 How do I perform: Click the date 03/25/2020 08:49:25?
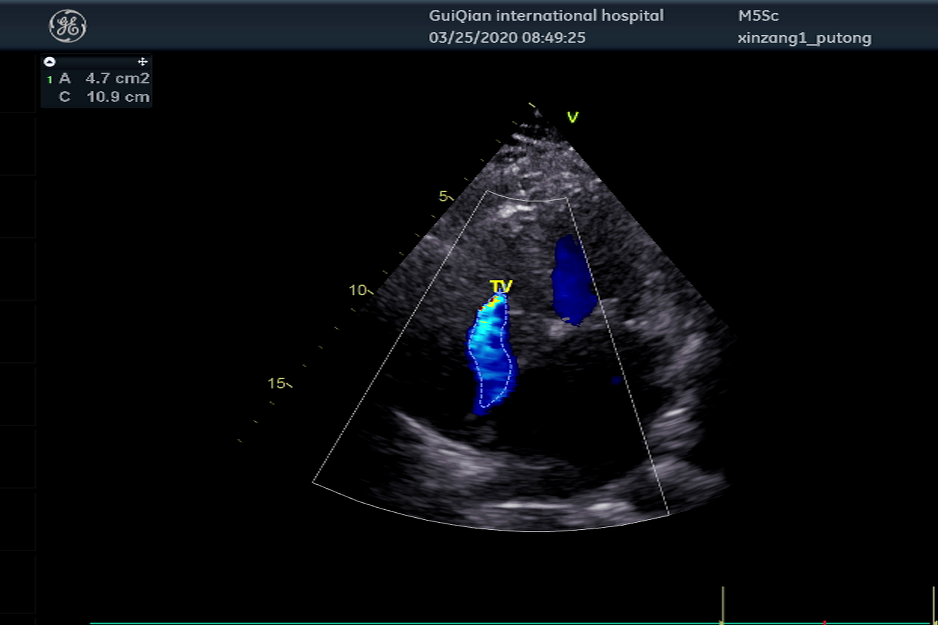click(507, 38)
